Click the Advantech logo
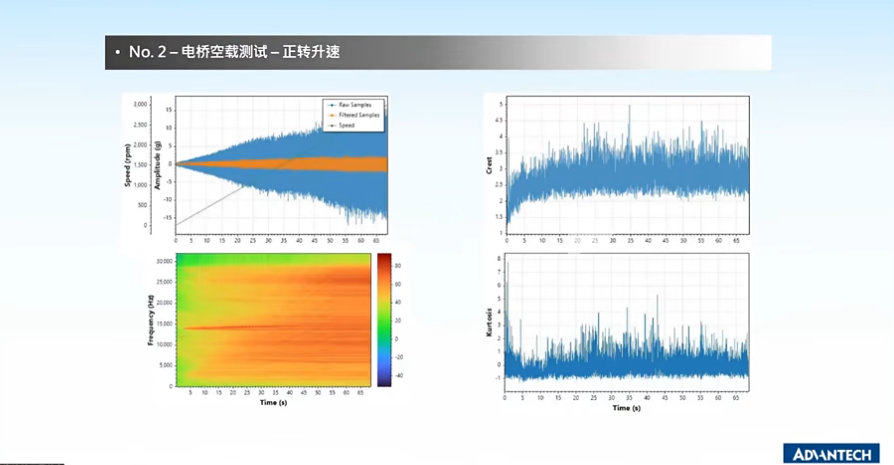This screenshot has height=465, width=894. pos(832,454)
